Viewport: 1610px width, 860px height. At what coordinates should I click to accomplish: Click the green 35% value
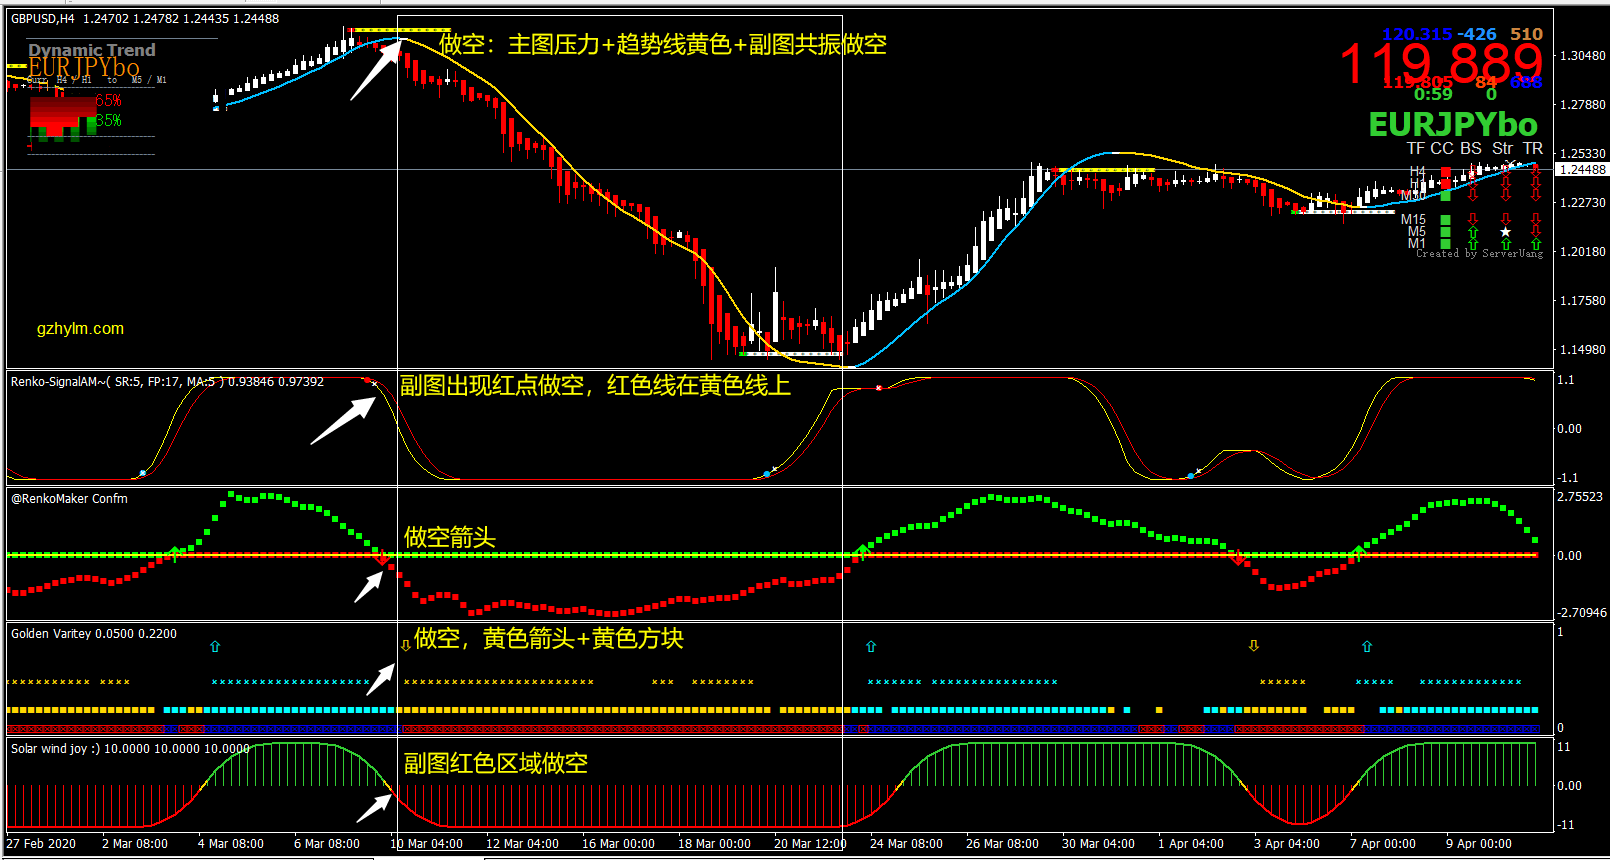click(109, 121)
